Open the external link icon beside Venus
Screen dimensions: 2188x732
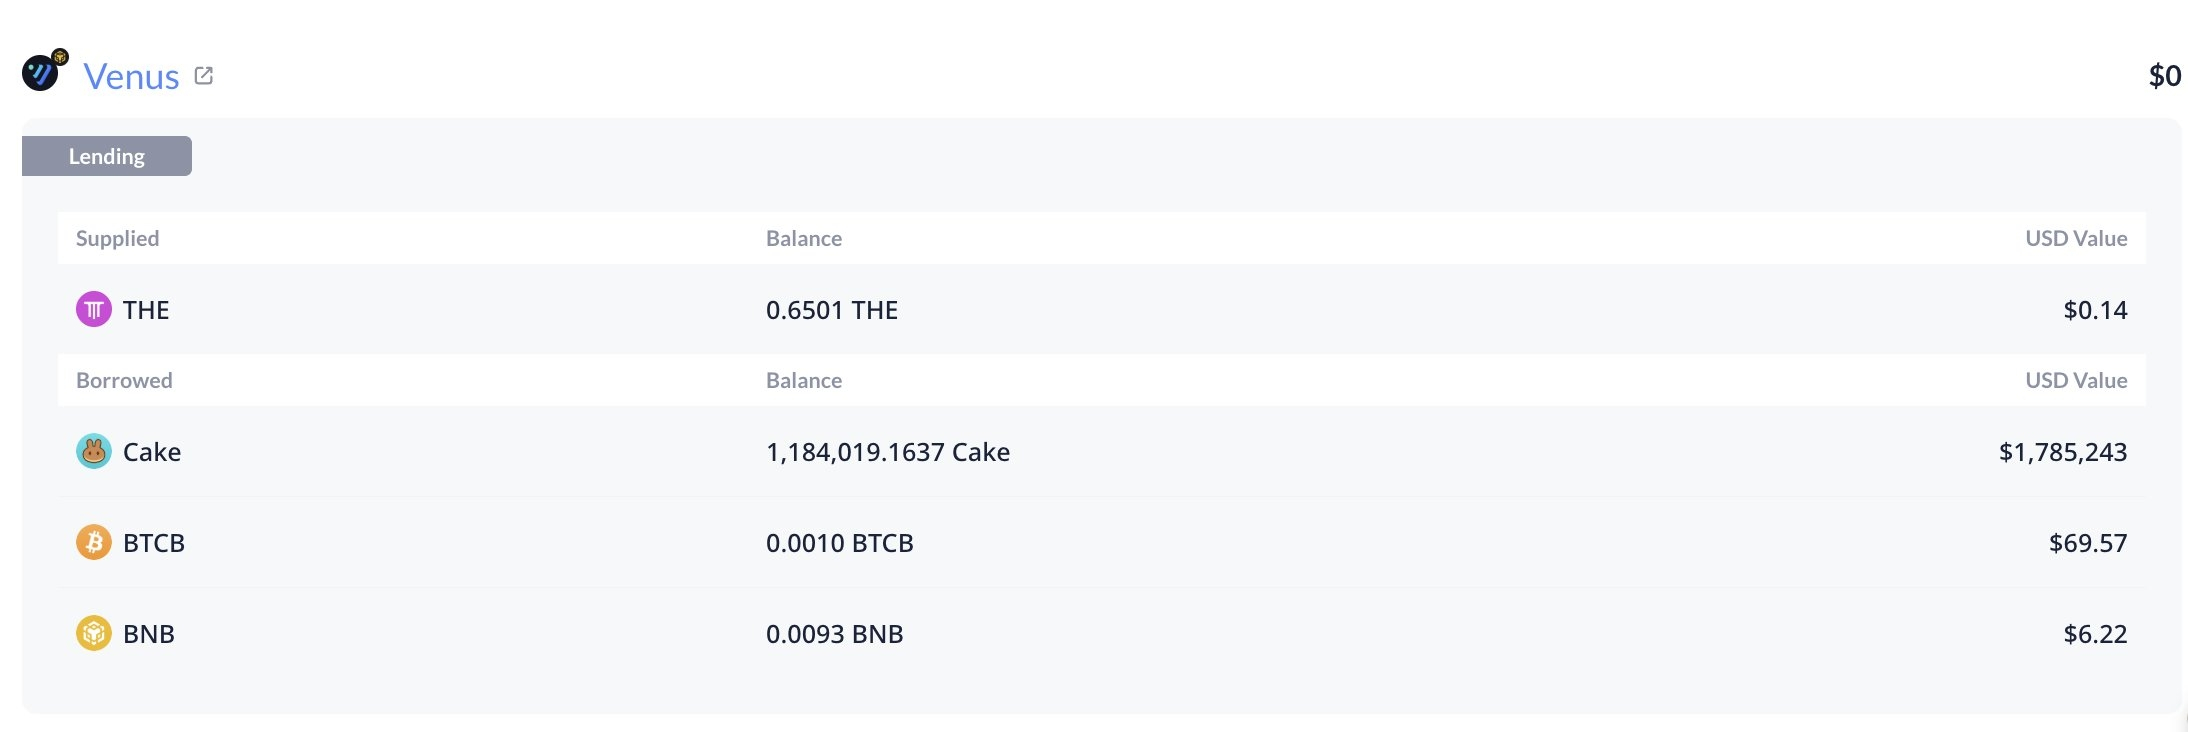pos(204,76)
